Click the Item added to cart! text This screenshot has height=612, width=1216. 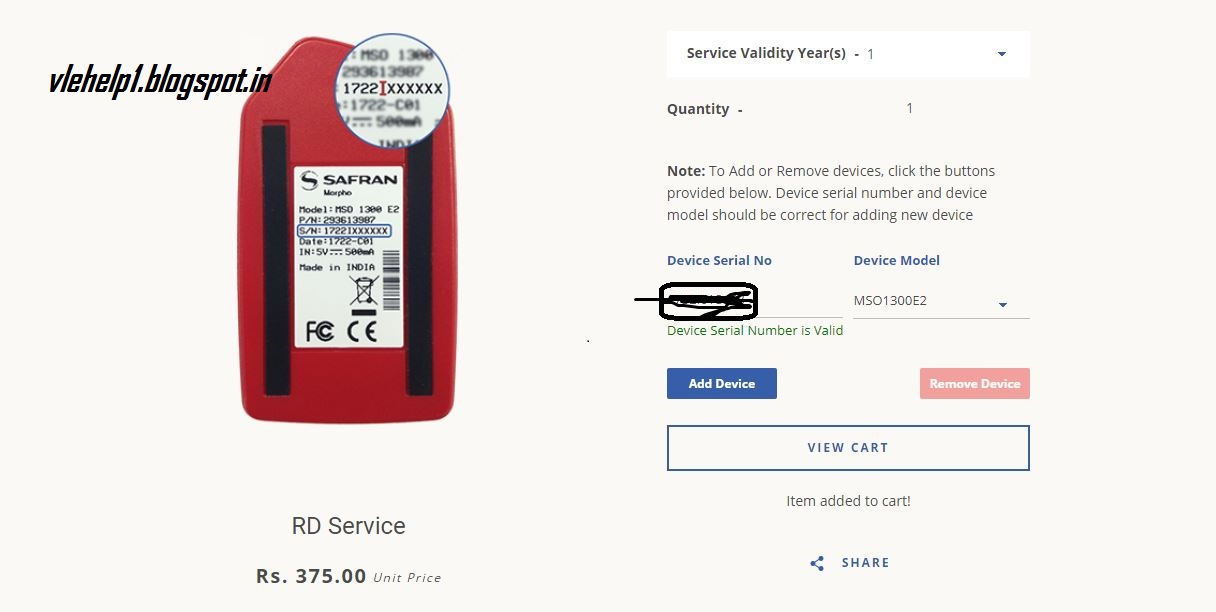click(x=847, y=500)
